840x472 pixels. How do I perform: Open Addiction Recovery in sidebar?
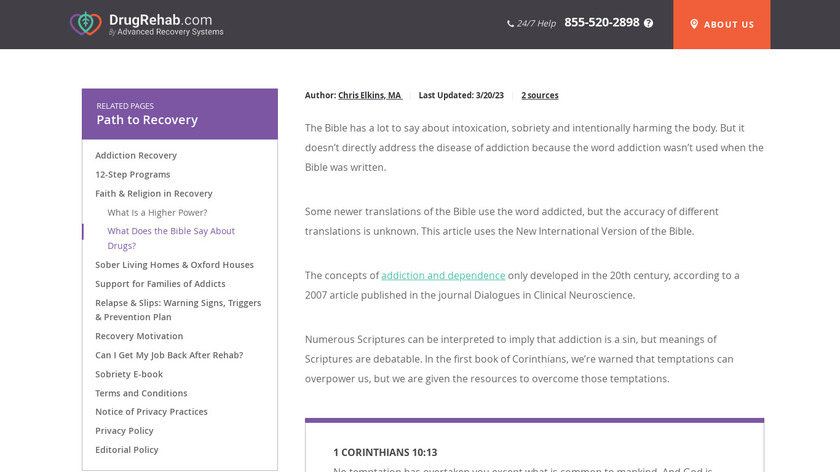136,155
